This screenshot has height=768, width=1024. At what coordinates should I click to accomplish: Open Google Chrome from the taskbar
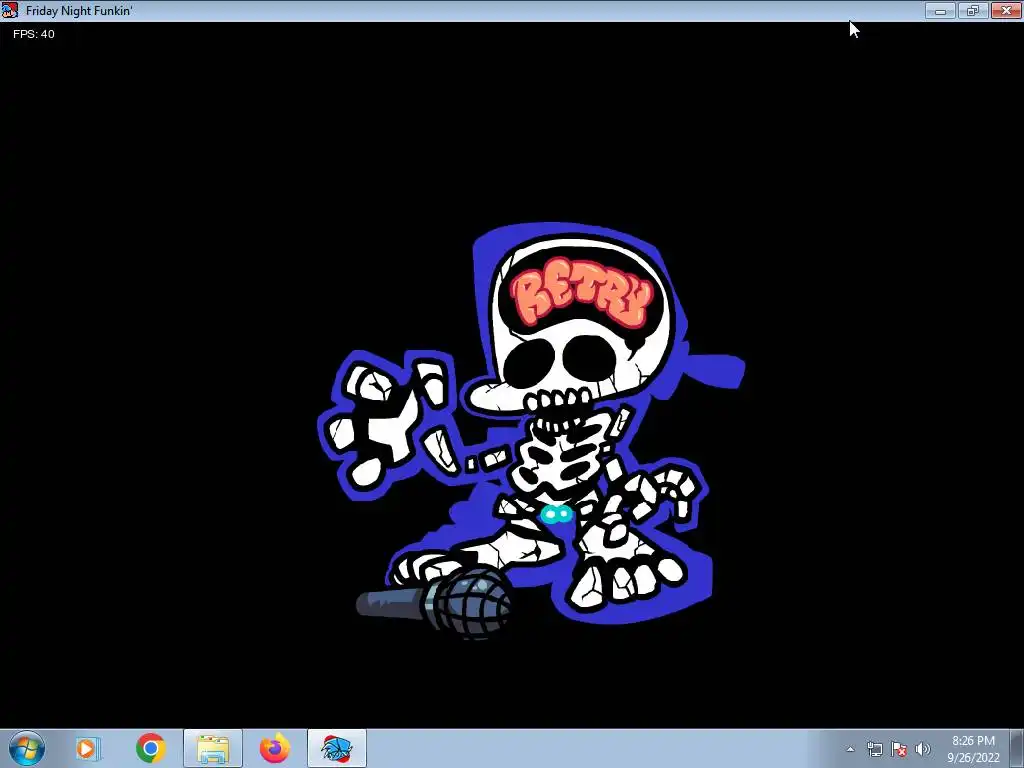point(150,748)
